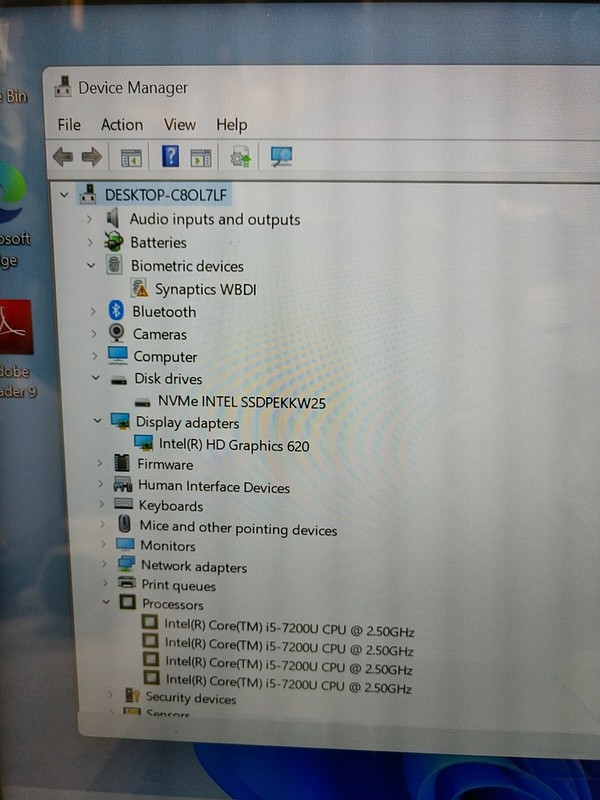This screenshot has width=600, height=800.
Task: Click the Cameras webcam icon
Action: [x=117, y=333]
